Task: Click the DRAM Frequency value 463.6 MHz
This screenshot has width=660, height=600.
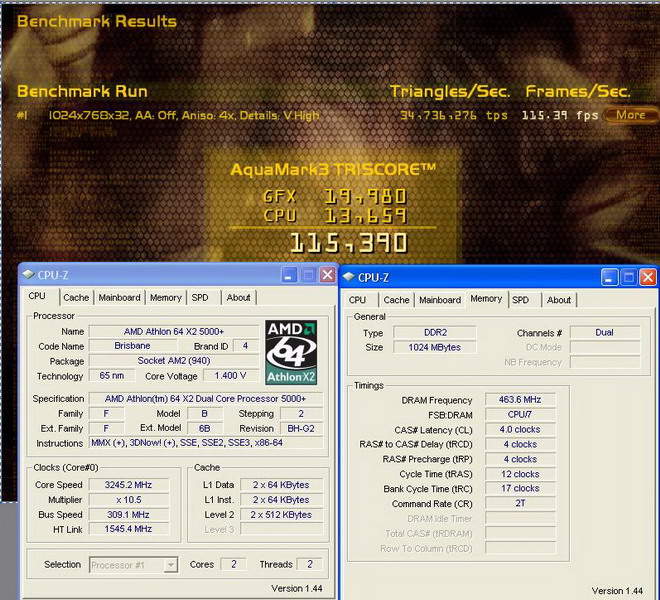Action: (x=520, y=399)
